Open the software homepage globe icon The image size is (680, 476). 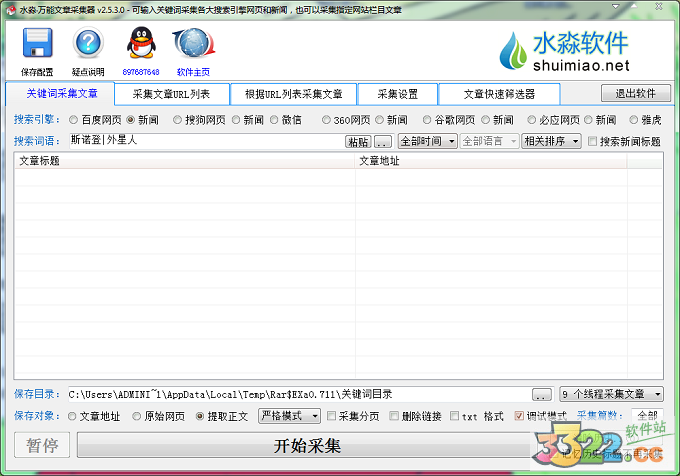tap(193, 43)
